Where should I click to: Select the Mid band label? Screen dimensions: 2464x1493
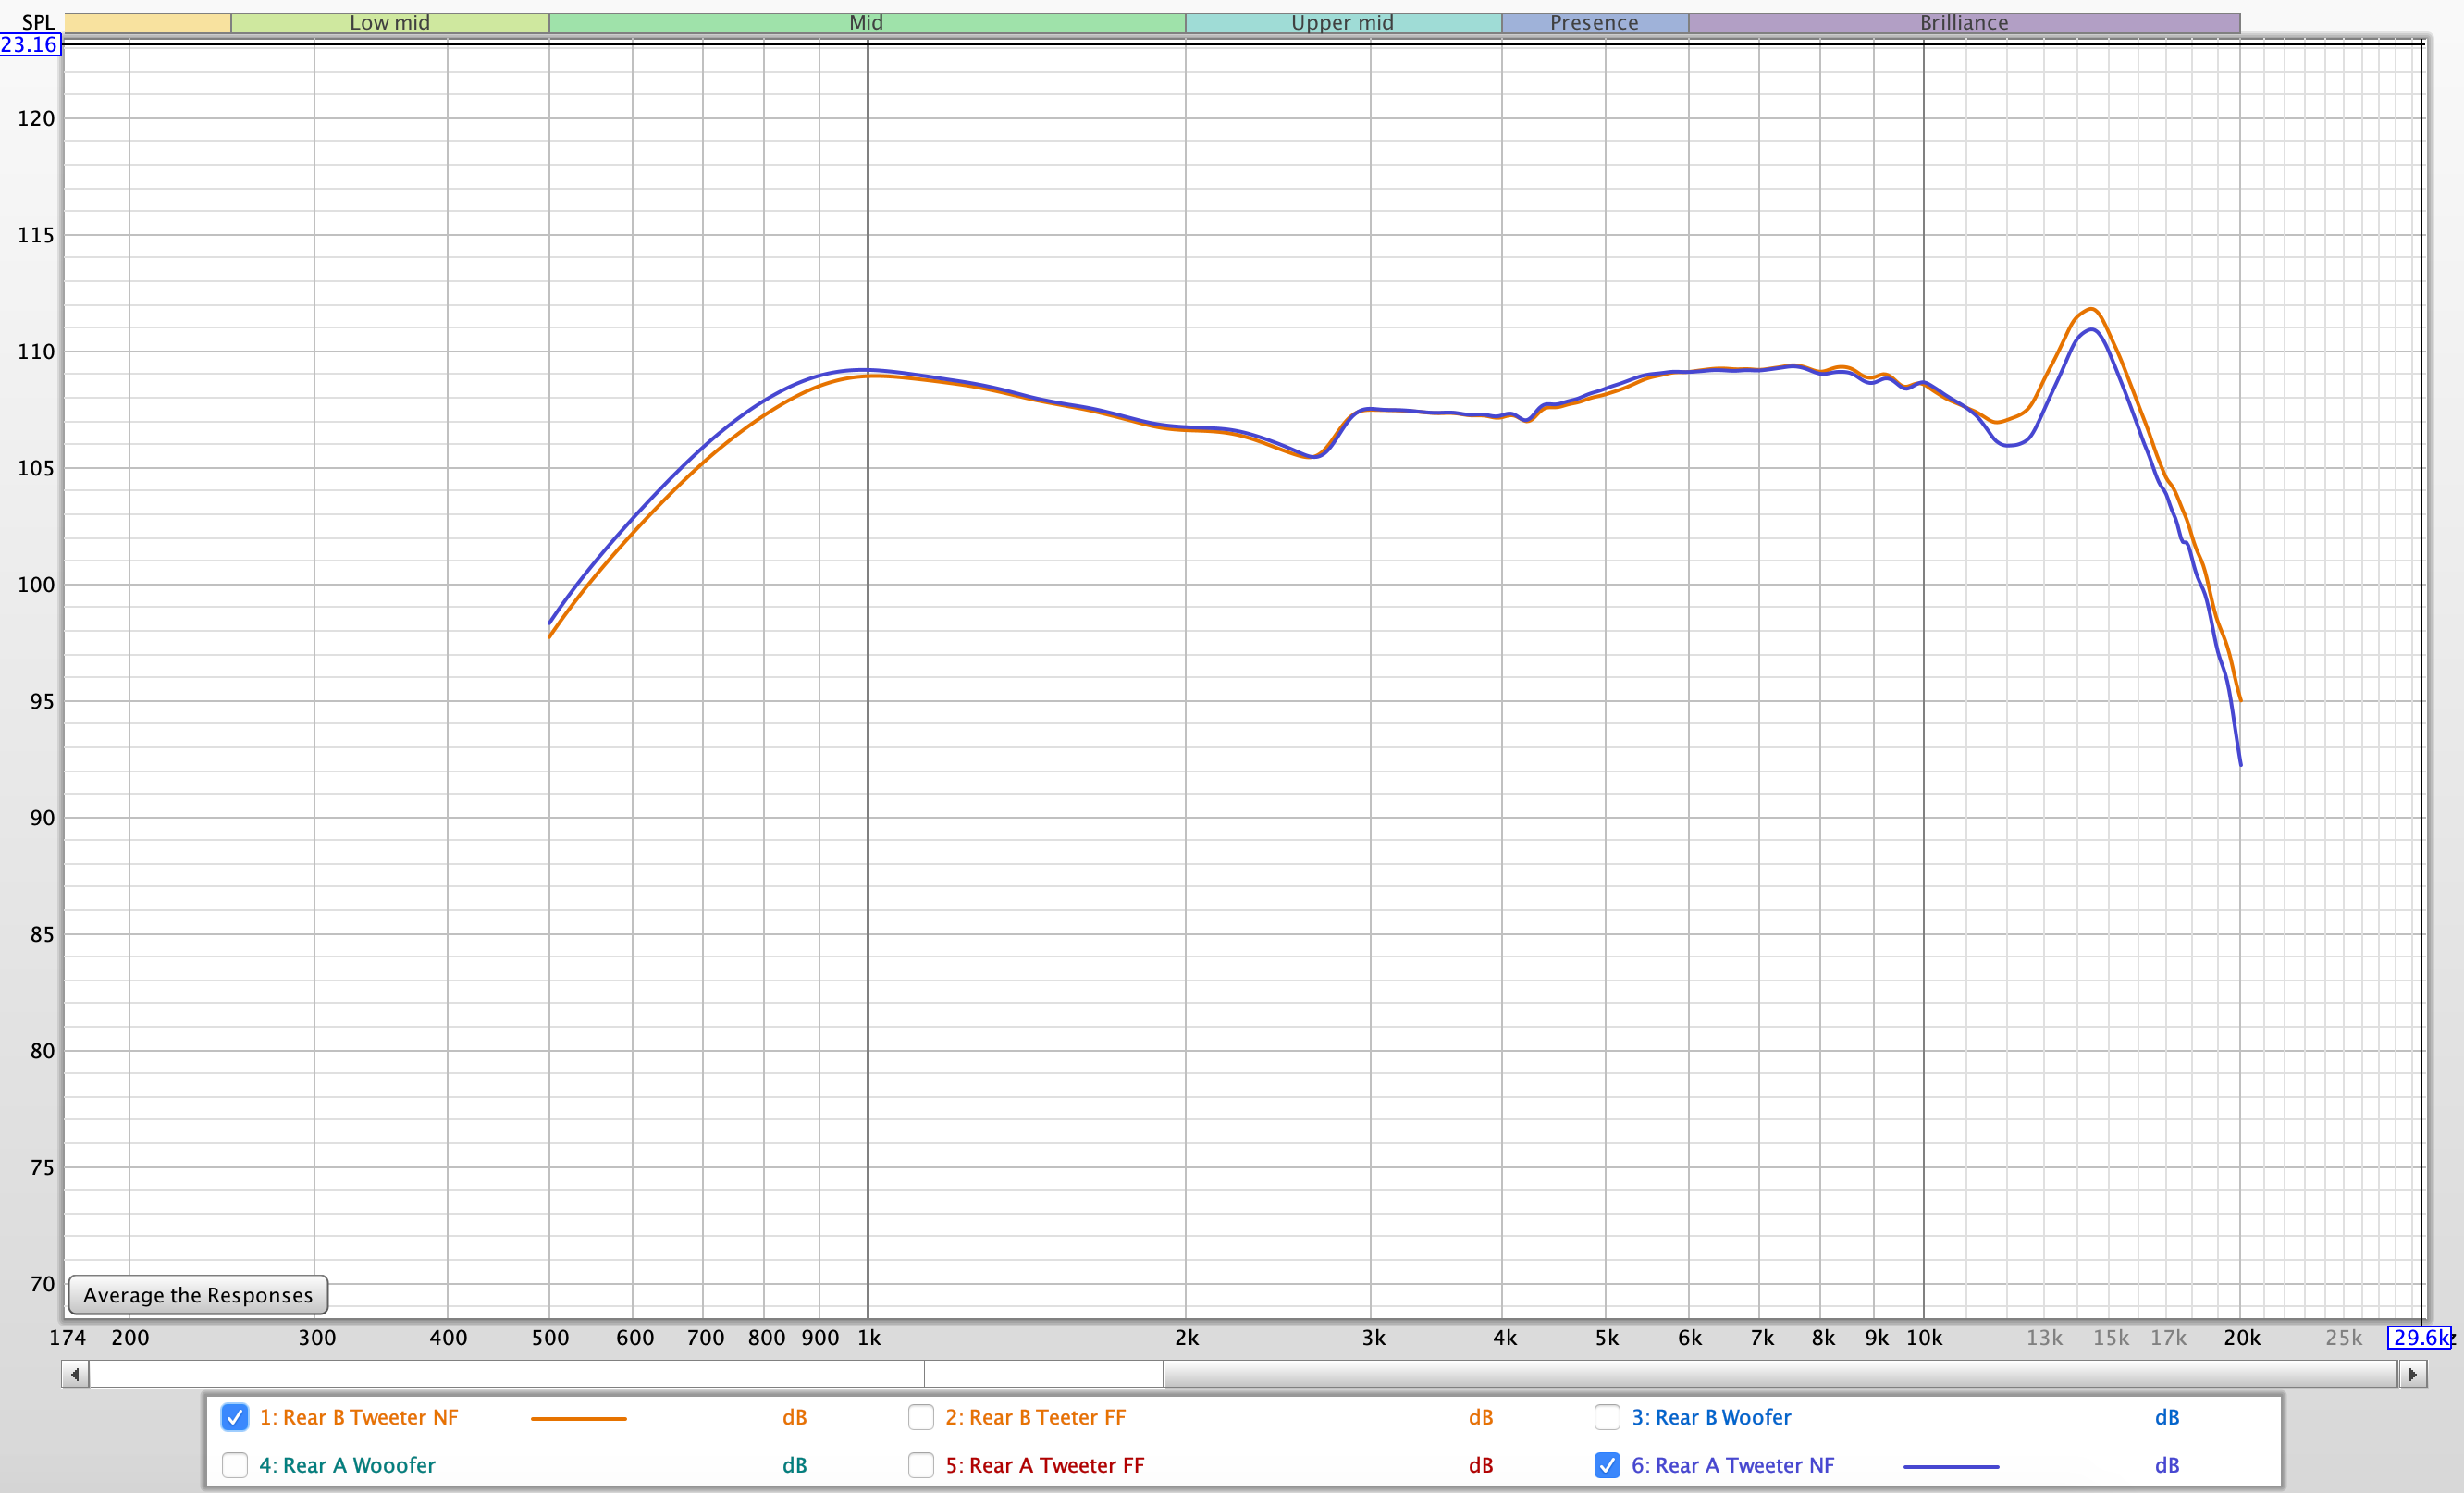(866, 23)
